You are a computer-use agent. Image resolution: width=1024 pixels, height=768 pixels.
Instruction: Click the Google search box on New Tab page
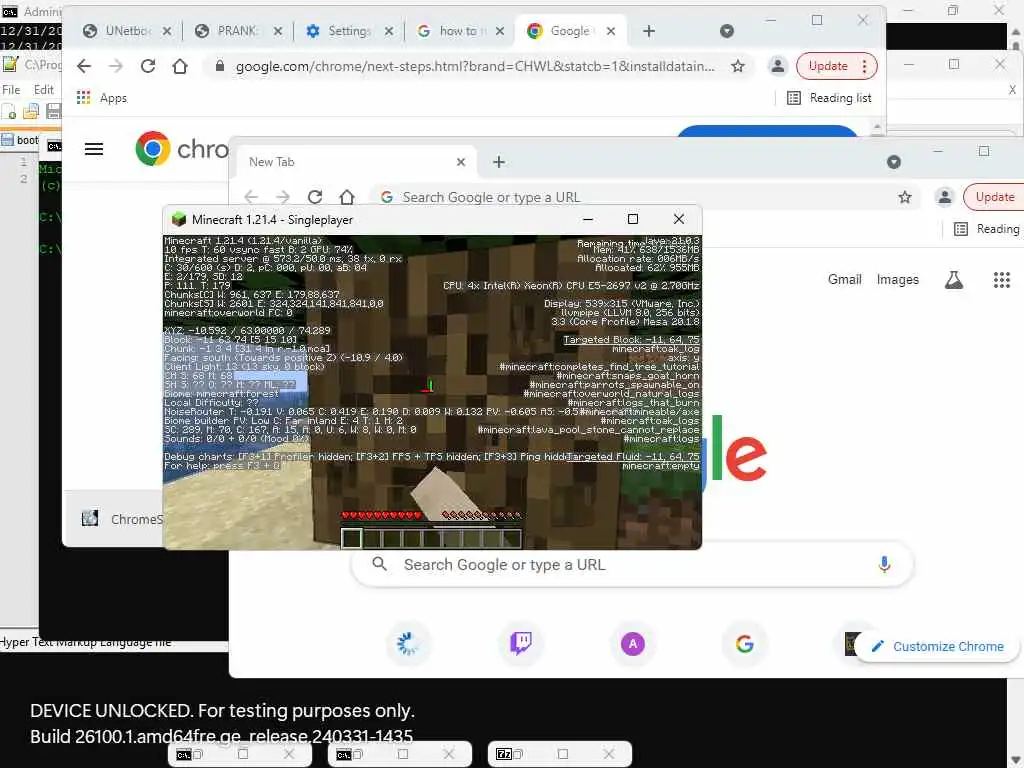[x=630, y=564]
